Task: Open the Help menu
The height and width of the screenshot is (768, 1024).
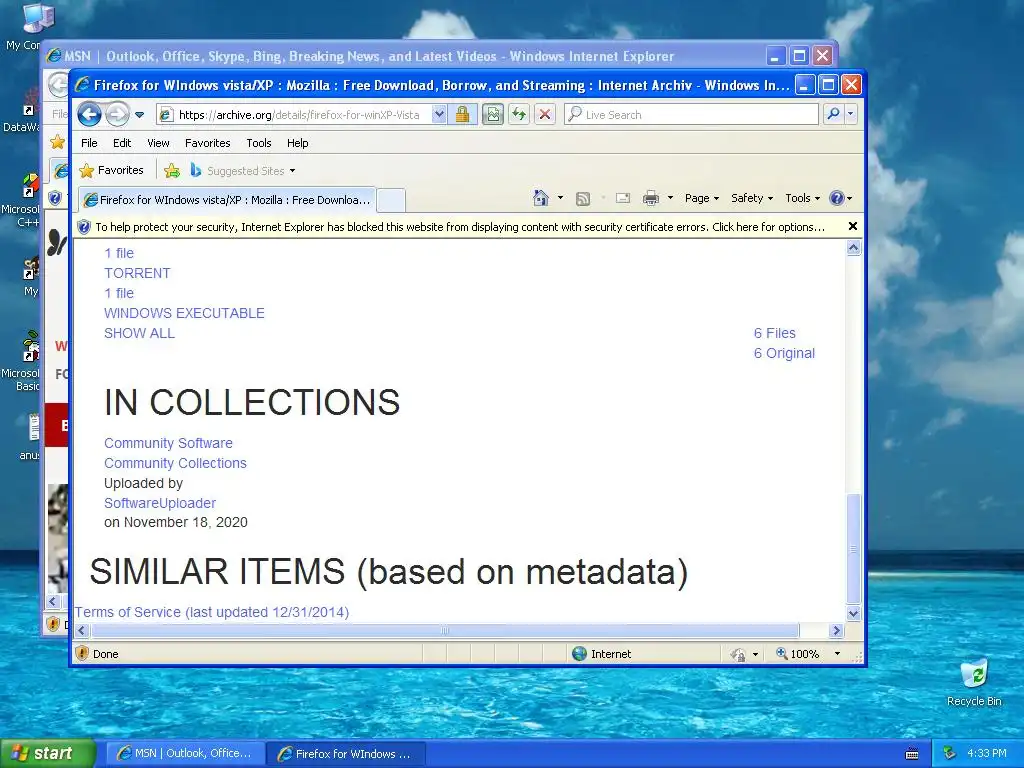Action: click(297, 143)
